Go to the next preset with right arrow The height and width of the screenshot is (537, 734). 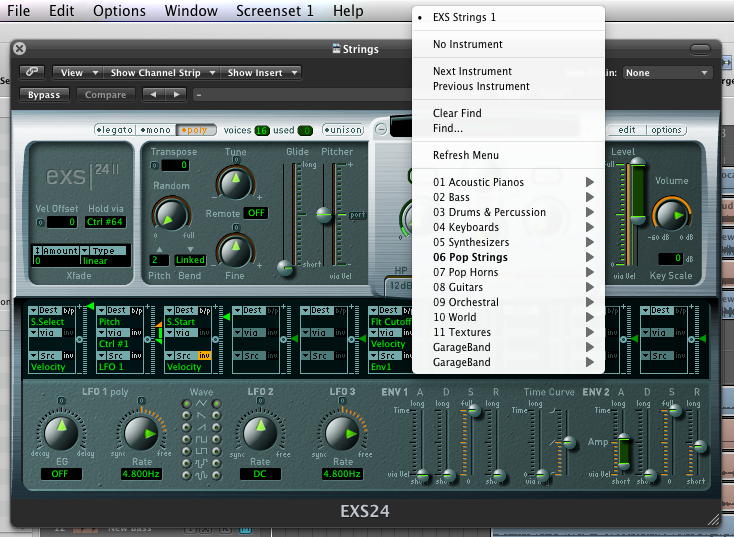(176, 95)
